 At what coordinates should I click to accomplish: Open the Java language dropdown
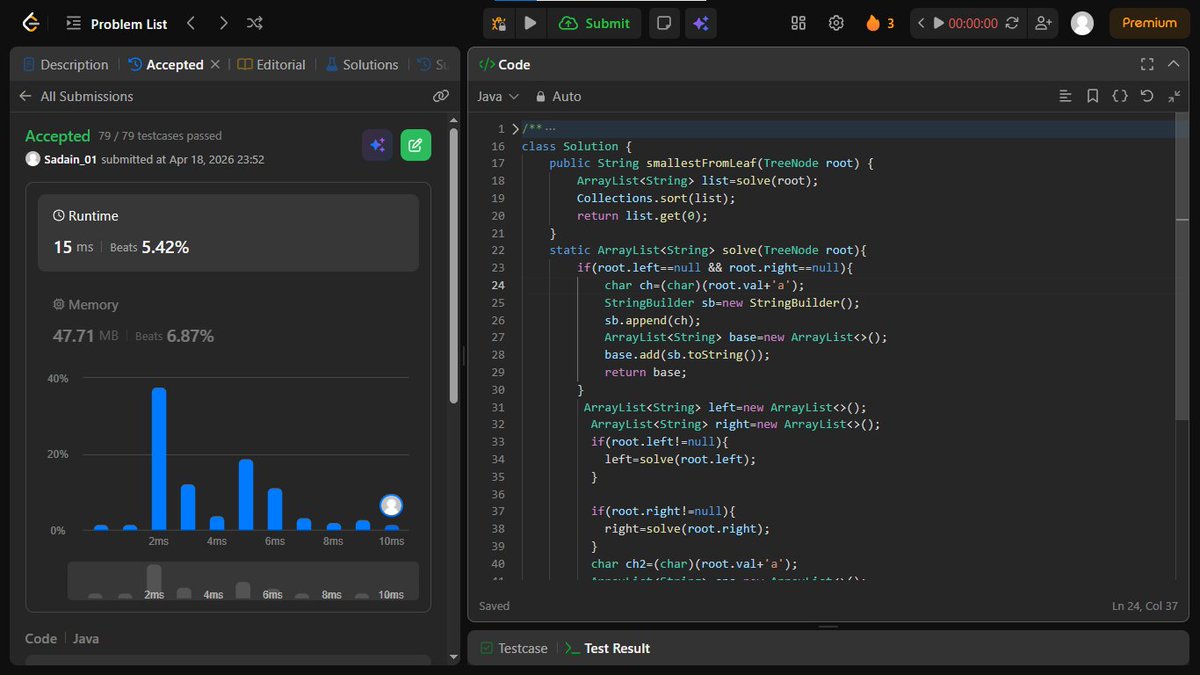pyautogui.click(x=498, y=96)
